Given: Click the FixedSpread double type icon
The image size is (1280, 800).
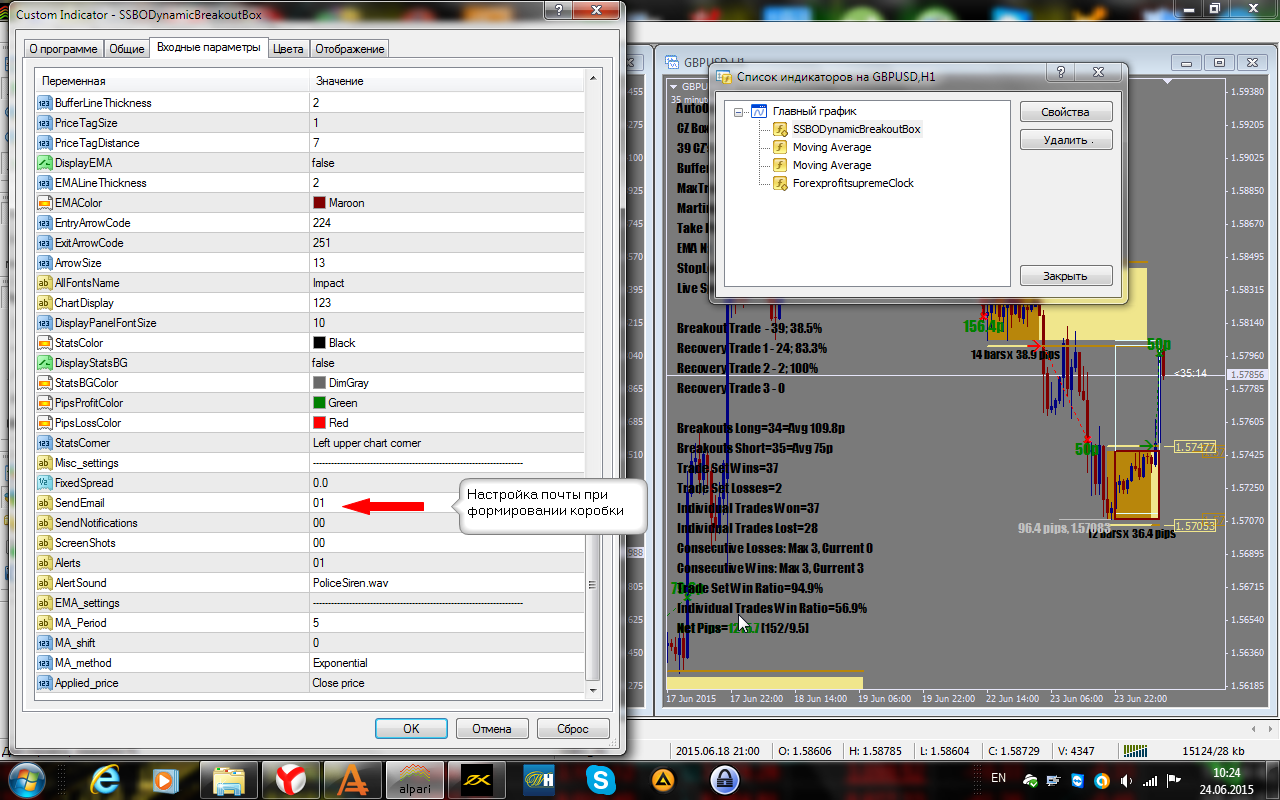Looking at the screenshot, I should [x=44, y=483].
